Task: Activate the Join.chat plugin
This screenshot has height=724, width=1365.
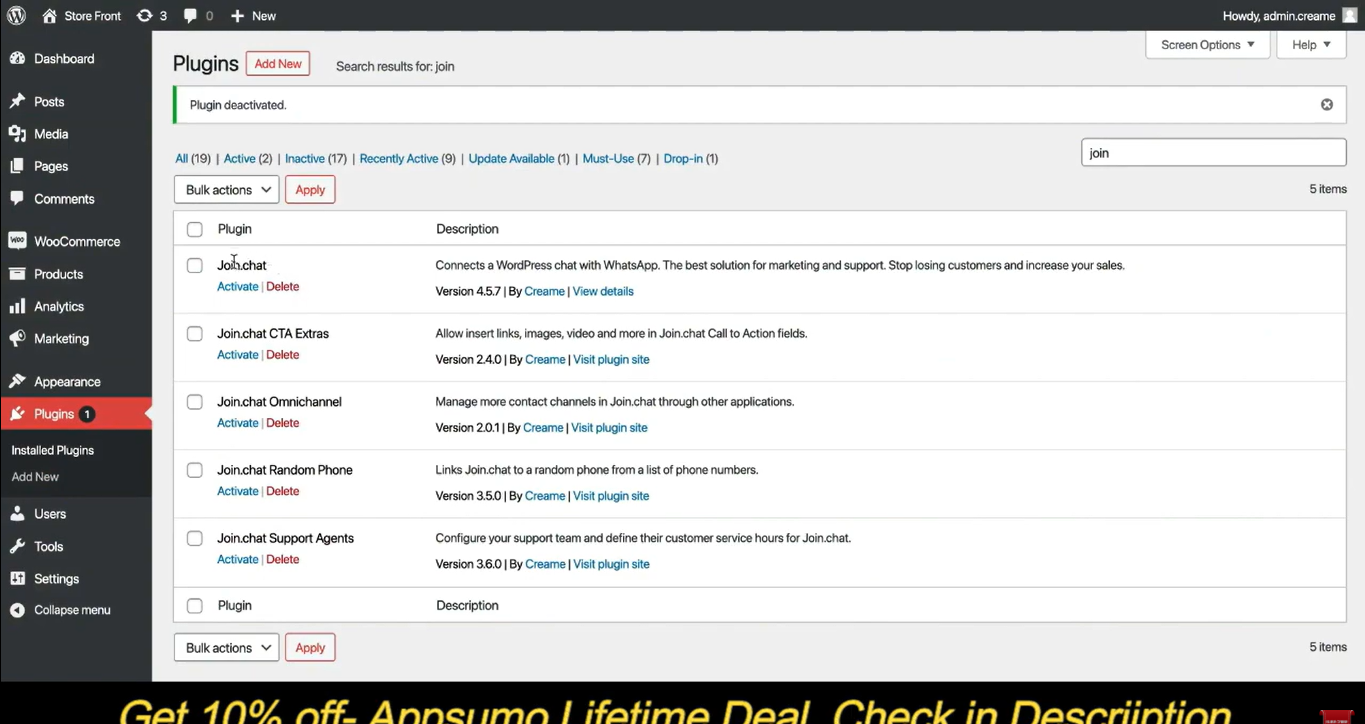Action: [238, 287]
